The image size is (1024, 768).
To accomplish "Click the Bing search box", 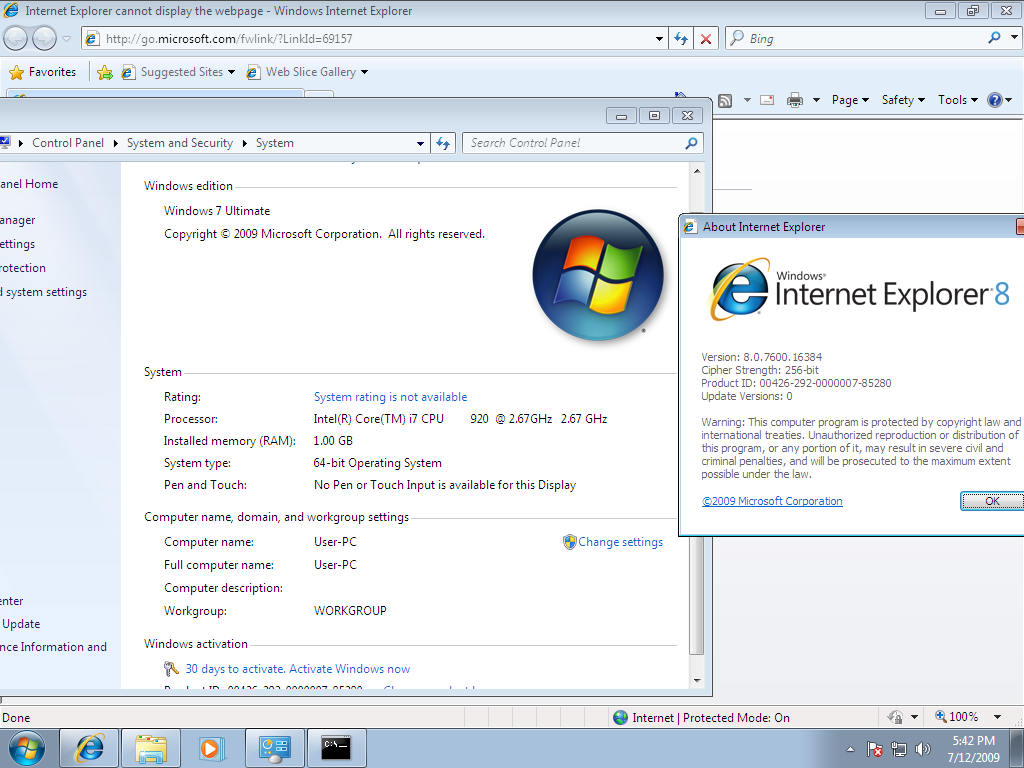I will point(856,39).
